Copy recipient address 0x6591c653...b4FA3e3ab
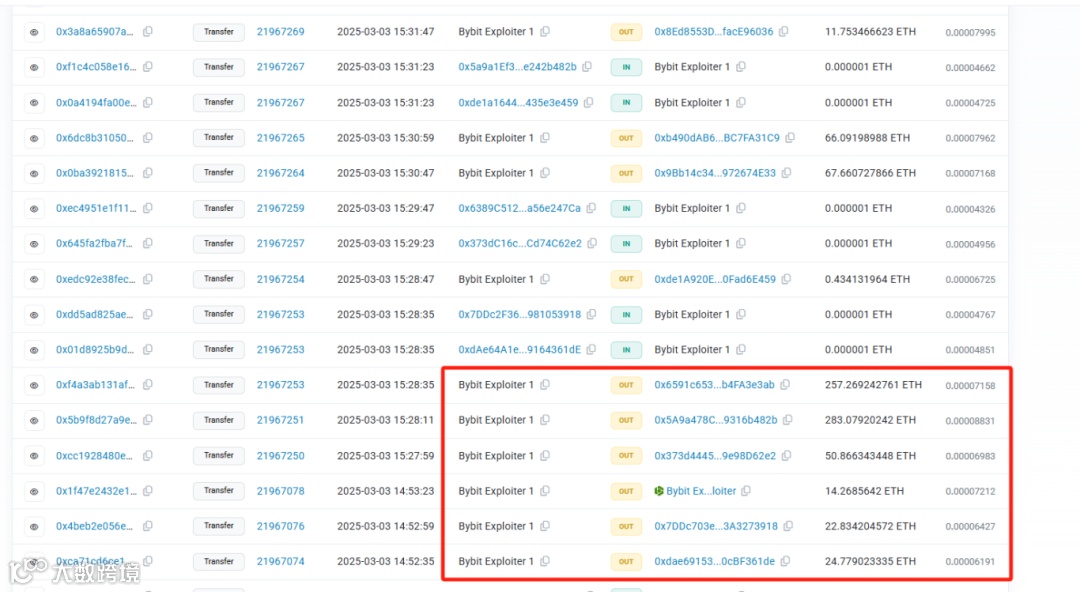This screenshot has height=592, width=1080. pos(785,385)
